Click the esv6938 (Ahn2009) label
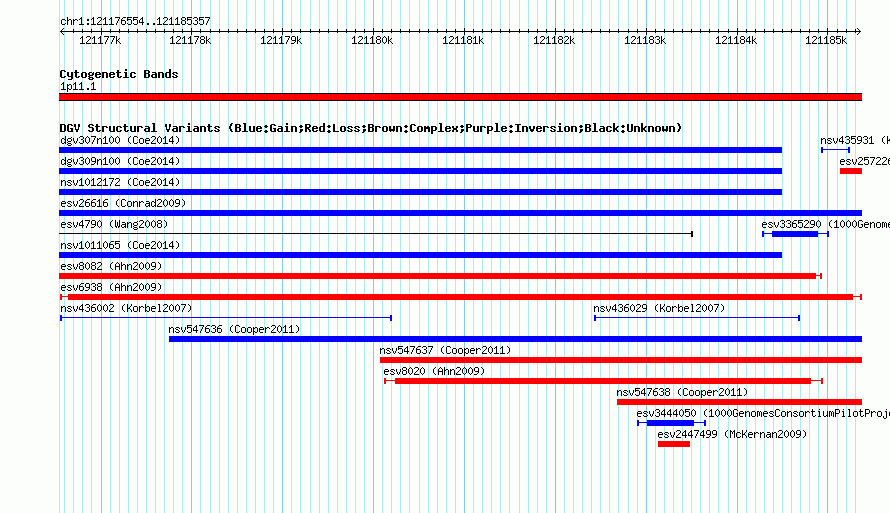 [x=111, y=287]
